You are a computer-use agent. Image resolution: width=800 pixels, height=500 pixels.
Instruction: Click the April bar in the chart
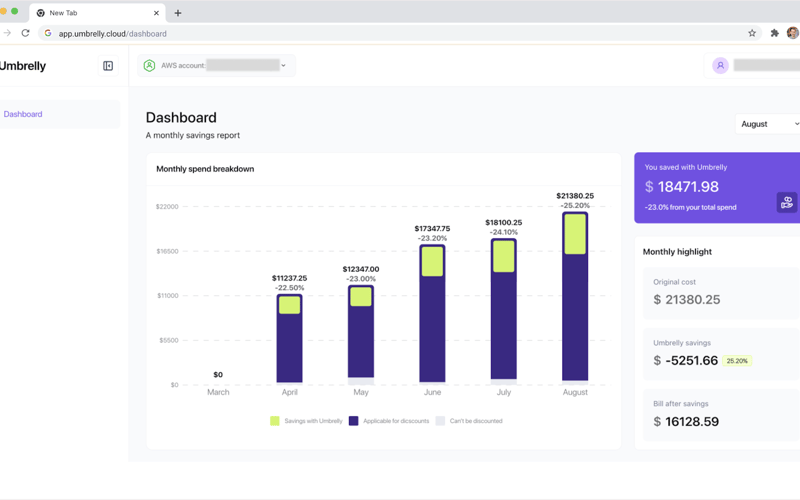pyautogui.click(x=289, y=338)
